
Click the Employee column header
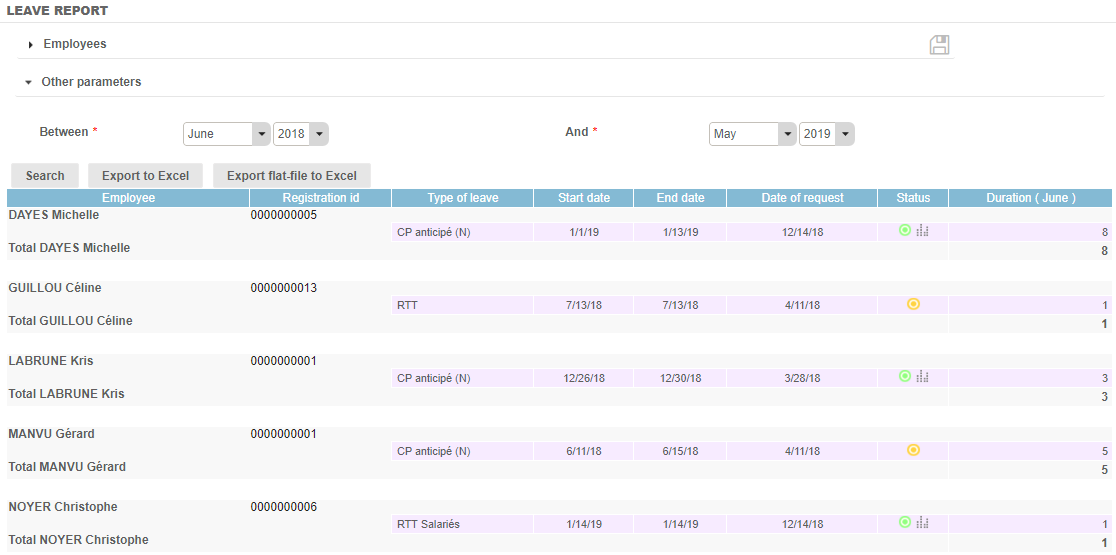tap(128, 198)
